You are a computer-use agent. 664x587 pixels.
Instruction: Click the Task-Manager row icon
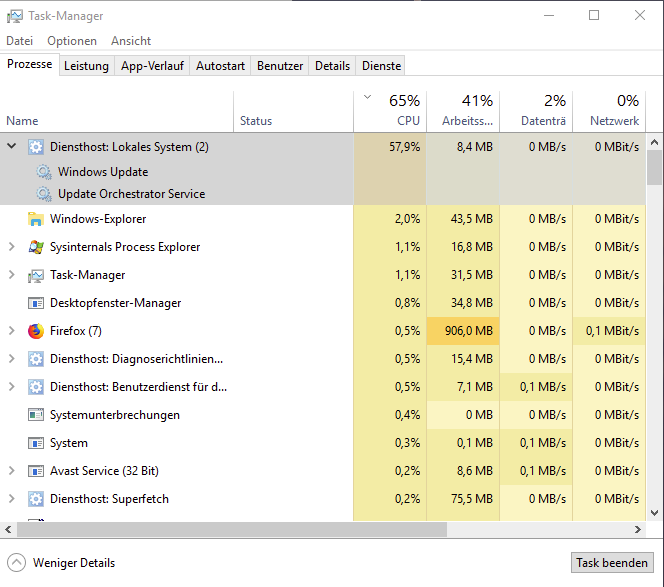click(36, 275)
